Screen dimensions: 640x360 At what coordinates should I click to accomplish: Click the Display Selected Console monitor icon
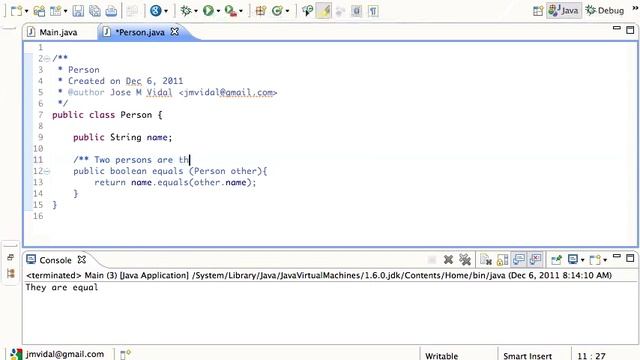[x=573, y=260]
